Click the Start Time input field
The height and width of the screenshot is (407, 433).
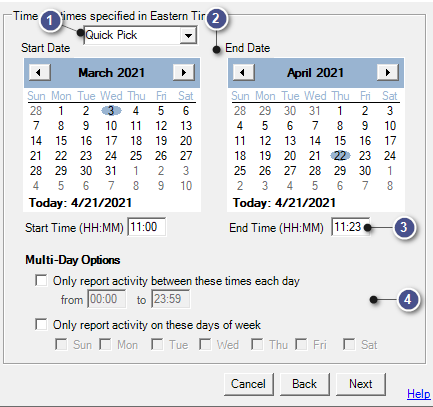(x=147, y=227)
